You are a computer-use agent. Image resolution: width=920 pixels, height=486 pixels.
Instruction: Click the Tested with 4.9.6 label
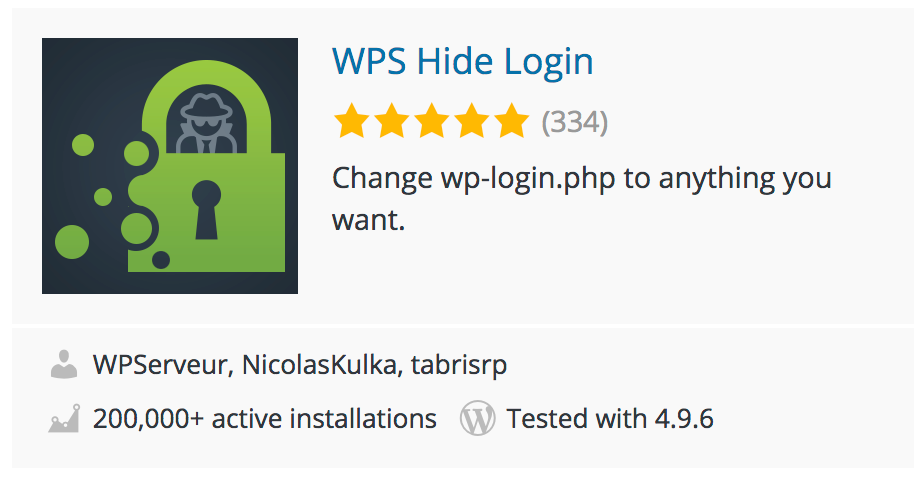click(x=610, y=418)
